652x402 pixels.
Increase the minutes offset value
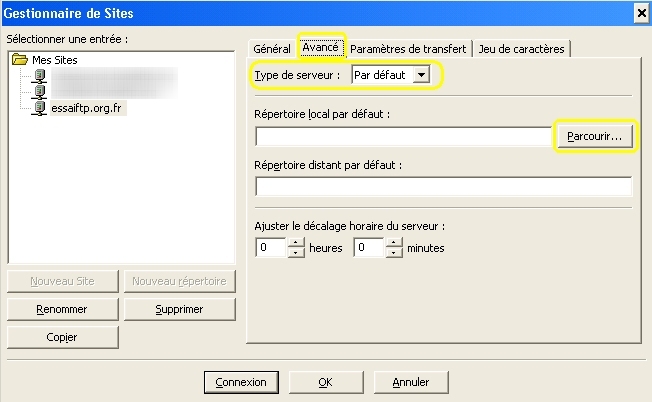(x=394, y=242)
